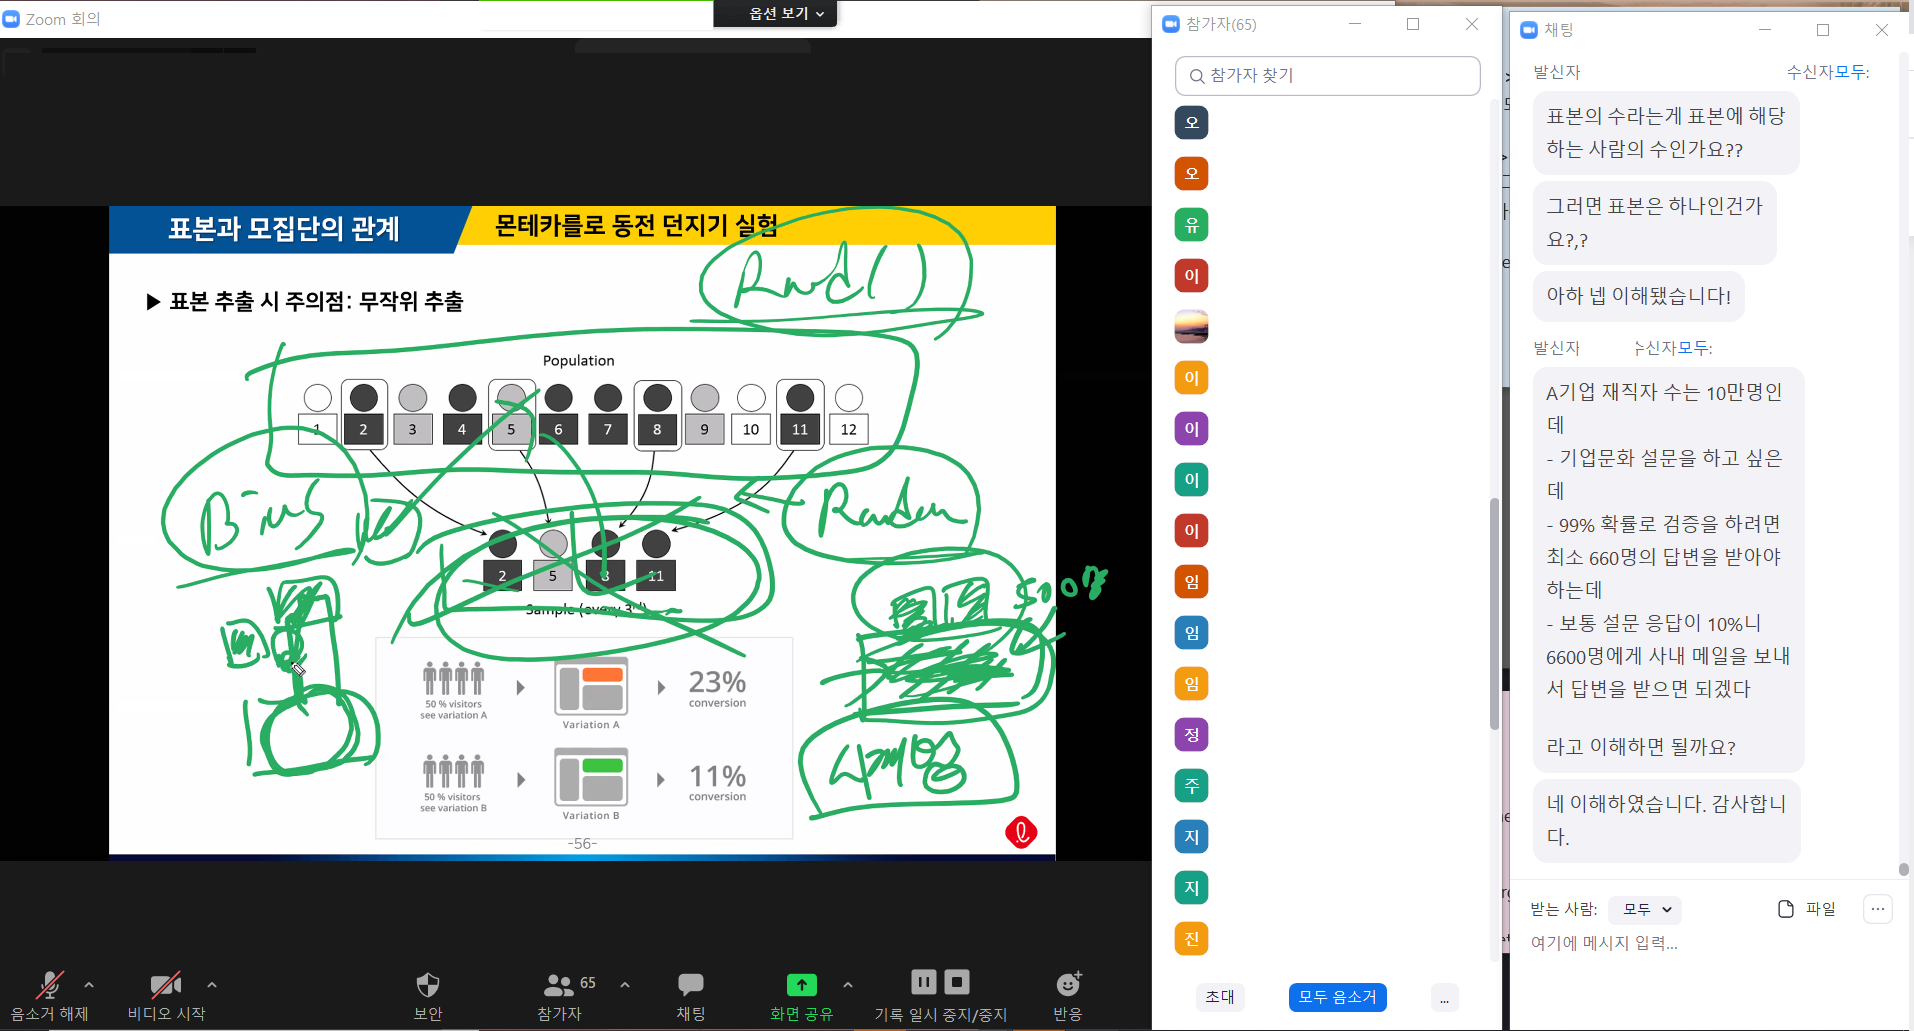Viewport: 1914px width, 1031px height.
Task: Open Reactions (반응) emoji icon
Action: [1067, 986]
